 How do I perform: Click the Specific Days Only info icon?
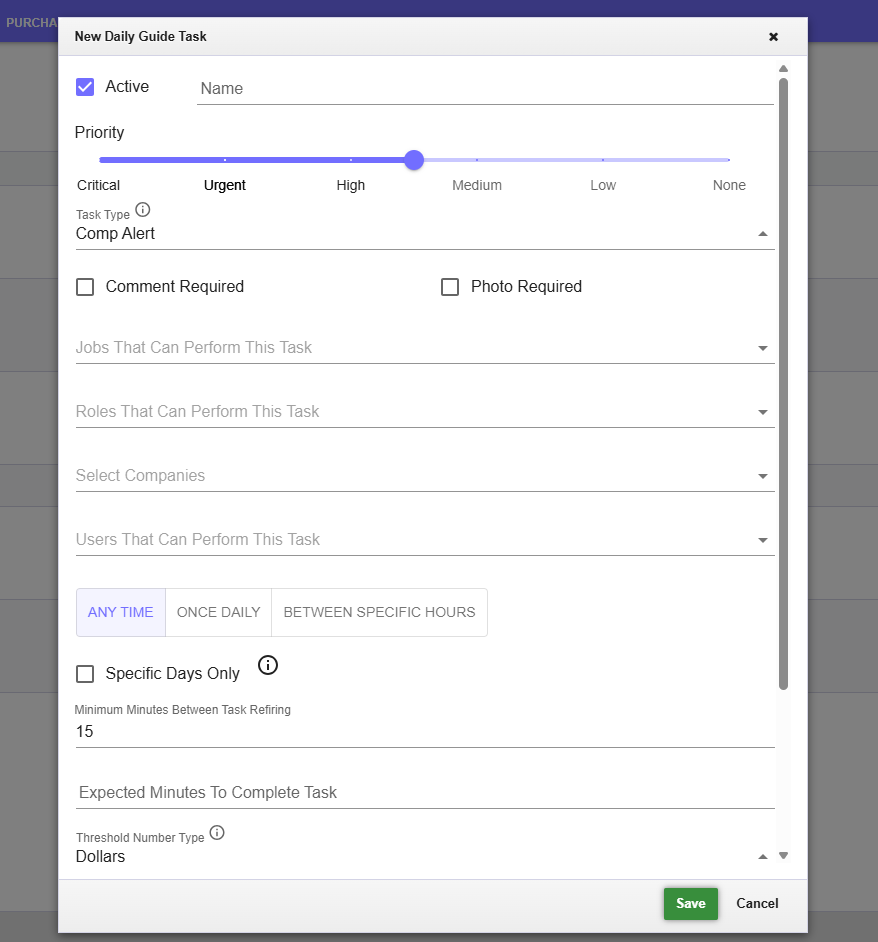(268, 665)
